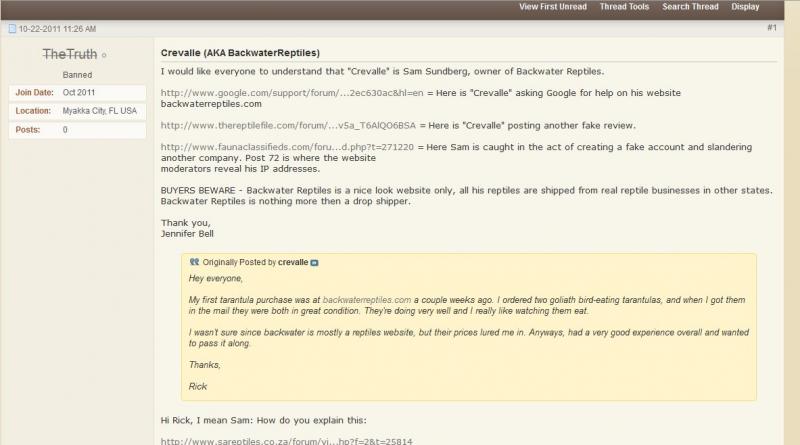Click the 'Hey everyone,' line in quote
This screenshot has width=800, height=445.
click(216, 279)
